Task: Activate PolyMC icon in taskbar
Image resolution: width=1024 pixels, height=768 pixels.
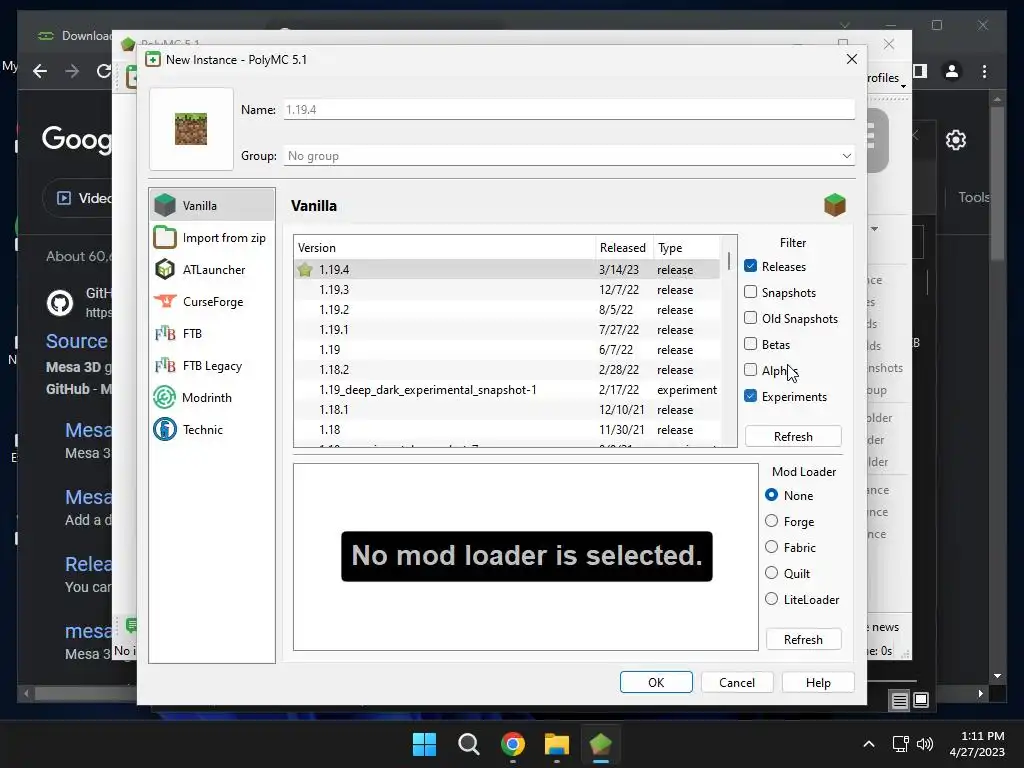Action: [x=601, y=744]
